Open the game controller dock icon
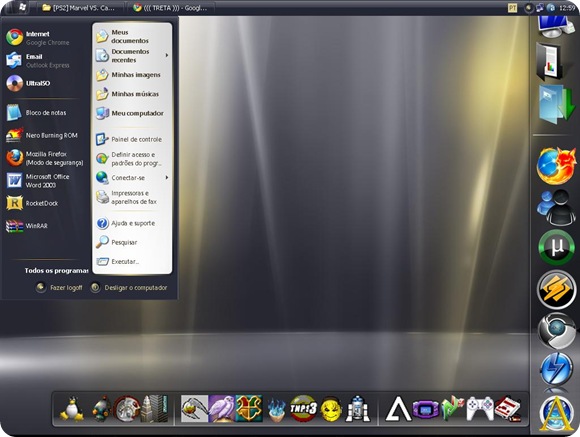Screen dimensions: 580x437 tap(480, 409)
